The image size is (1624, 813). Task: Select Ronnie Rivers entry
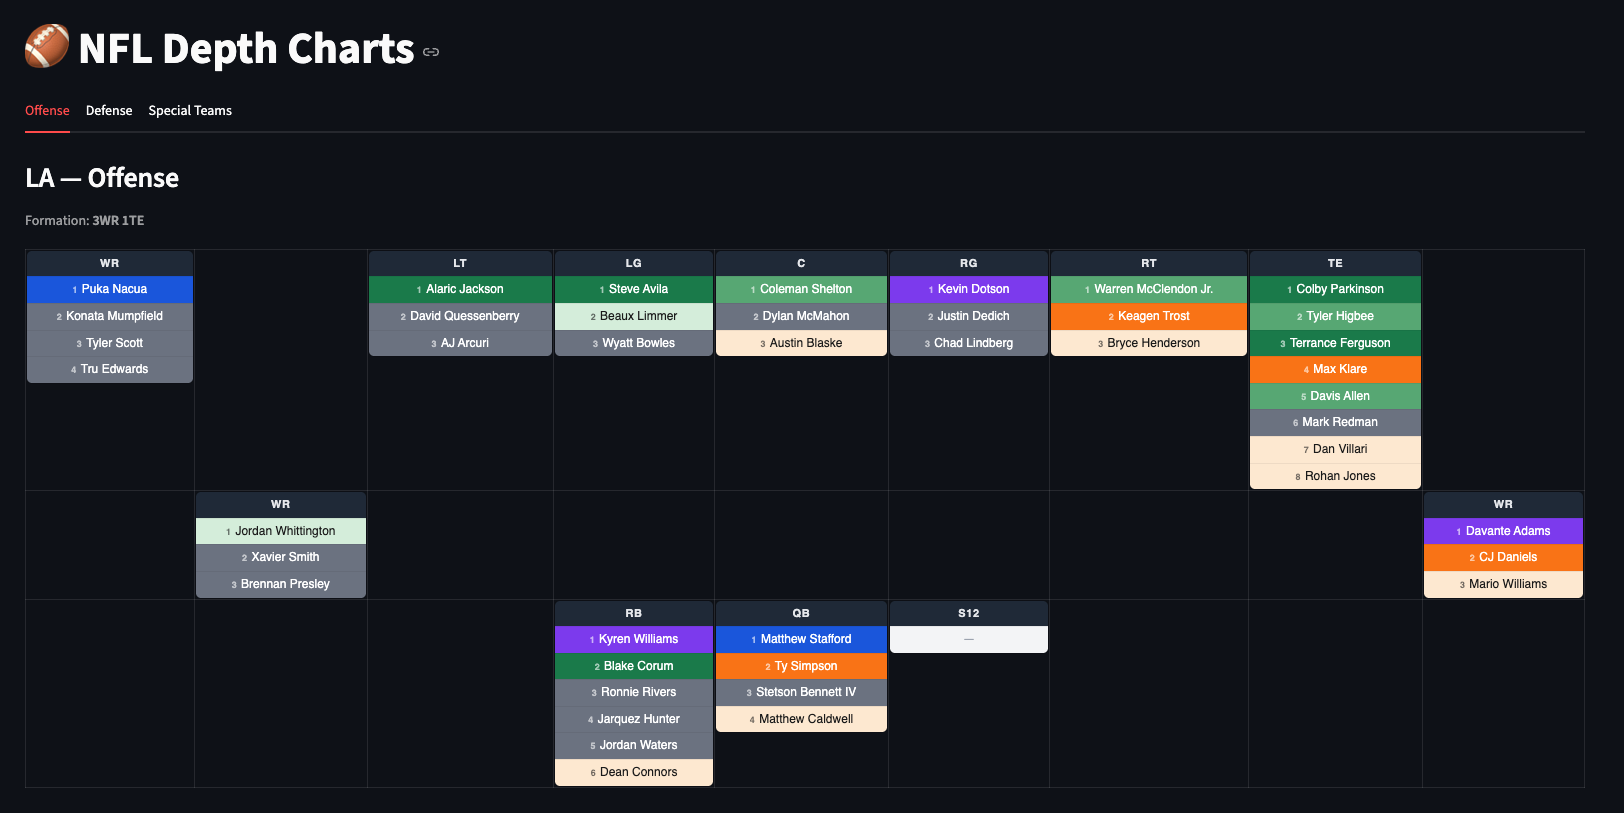pos(634,692)
